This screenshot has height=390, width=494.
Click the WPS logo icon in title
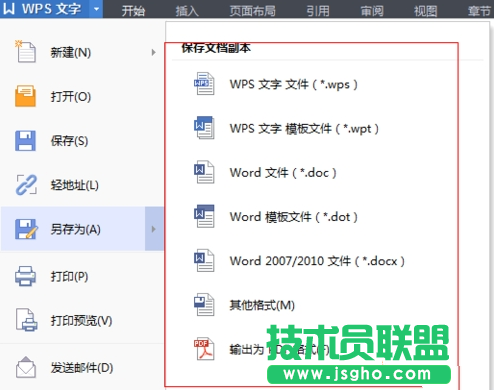9,8
